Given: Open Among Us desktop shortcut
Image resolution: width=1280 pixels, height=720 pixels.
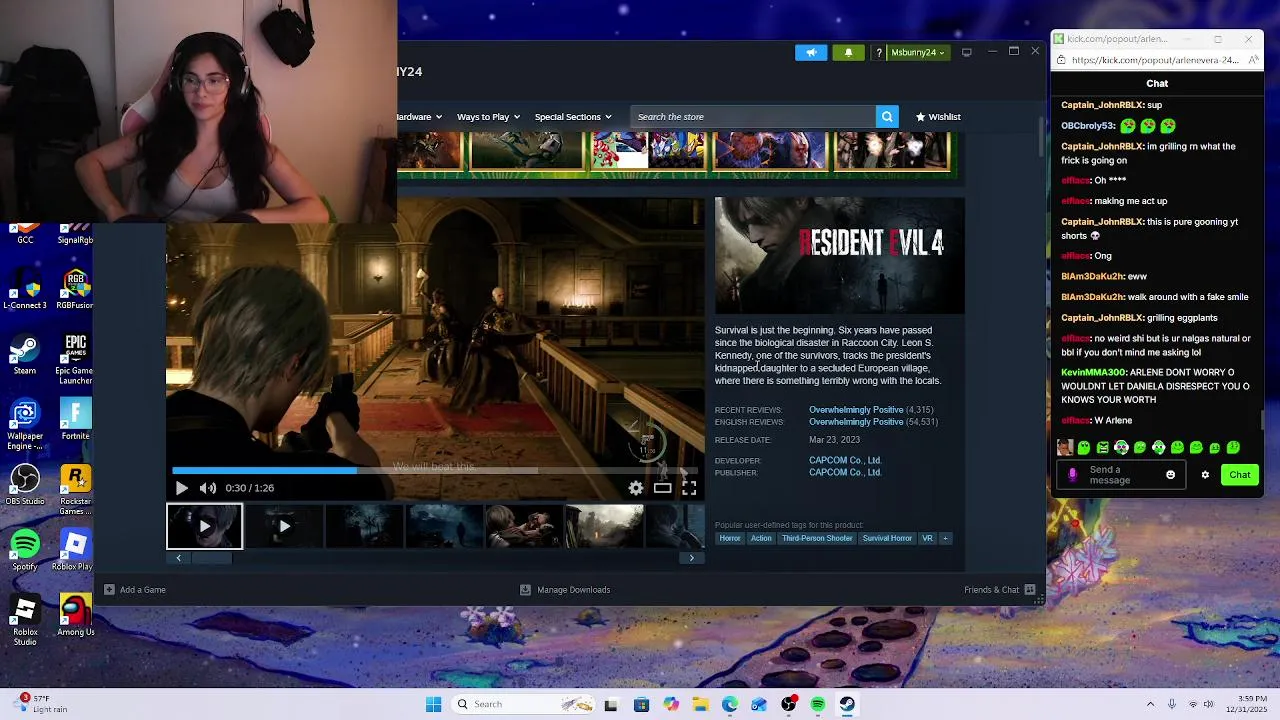Looking at the screenshot, I should click(75, 616).
